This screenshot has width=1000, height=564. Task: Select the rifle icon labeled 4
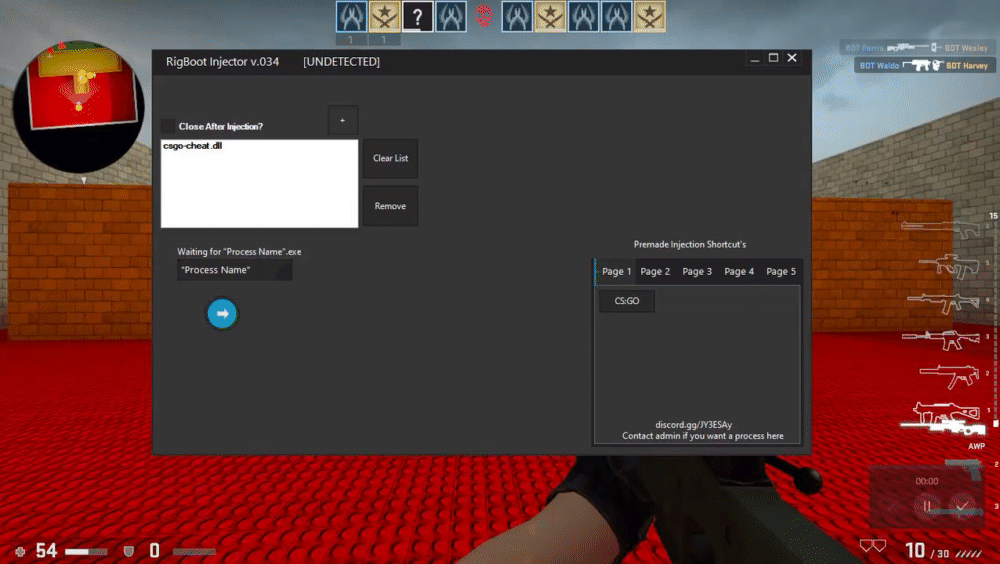coord(943,302)
